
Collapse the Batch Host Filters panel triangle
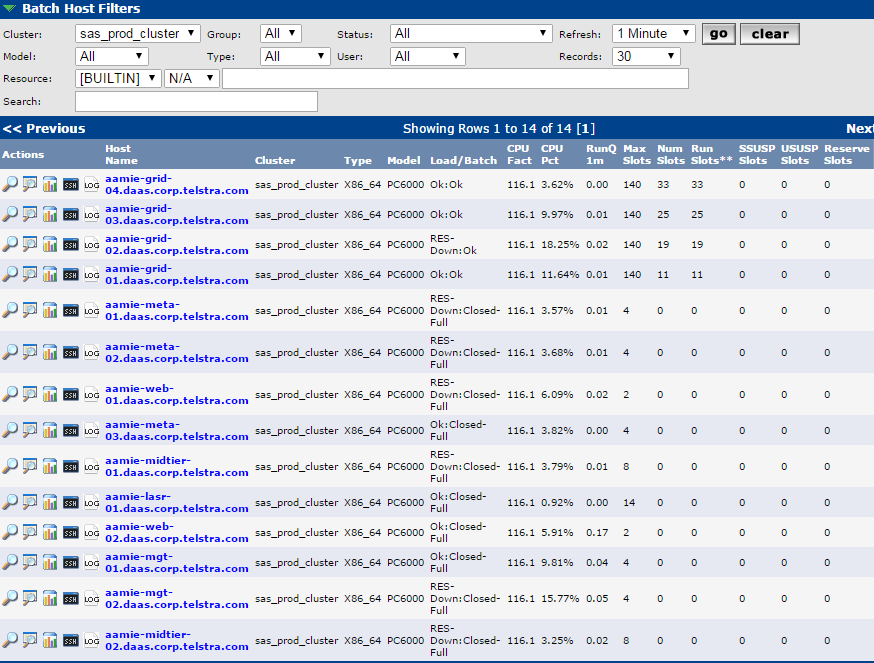click(9, 9)
